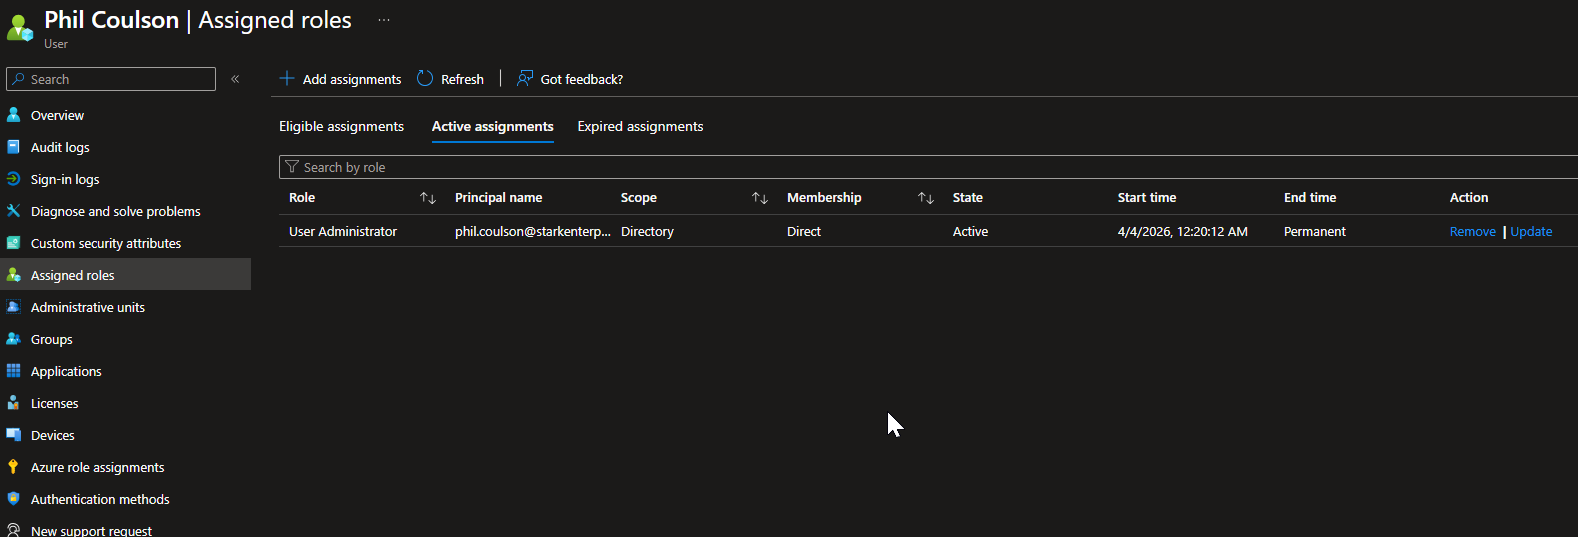Click Add assignments button
Screen dimensions: 1578x537
coord(340,79)
